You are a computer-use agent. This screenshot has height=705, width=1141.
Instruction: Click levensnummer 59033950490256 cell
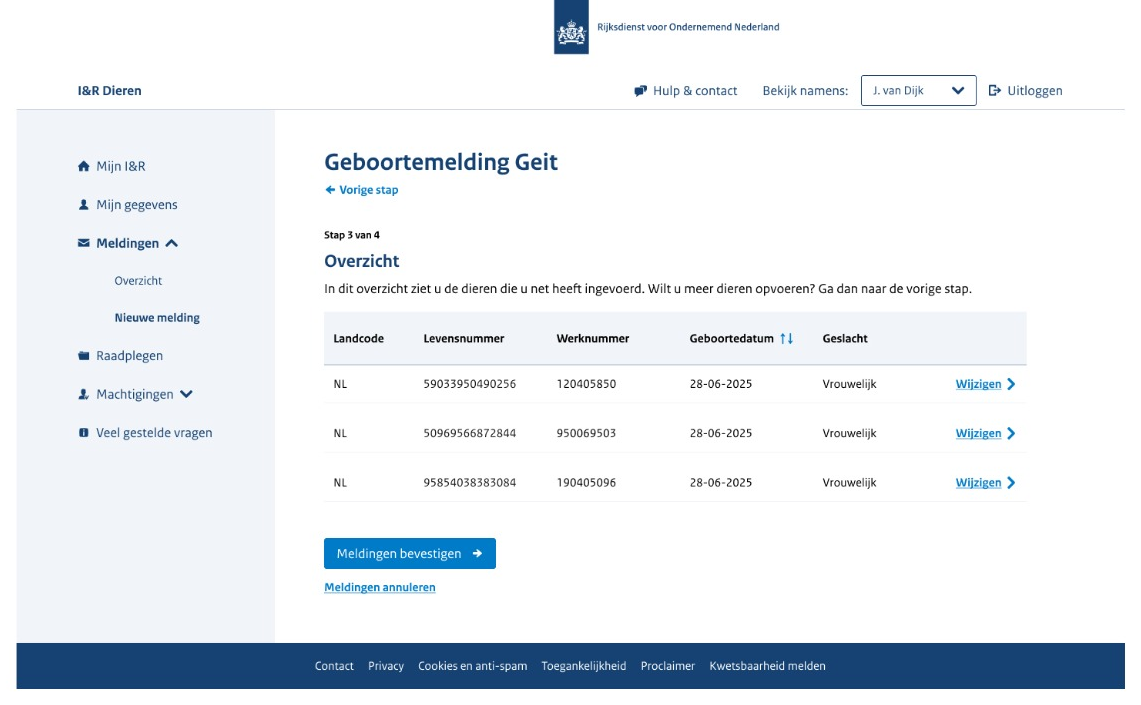pyautogui.click(x=469, y=384)
